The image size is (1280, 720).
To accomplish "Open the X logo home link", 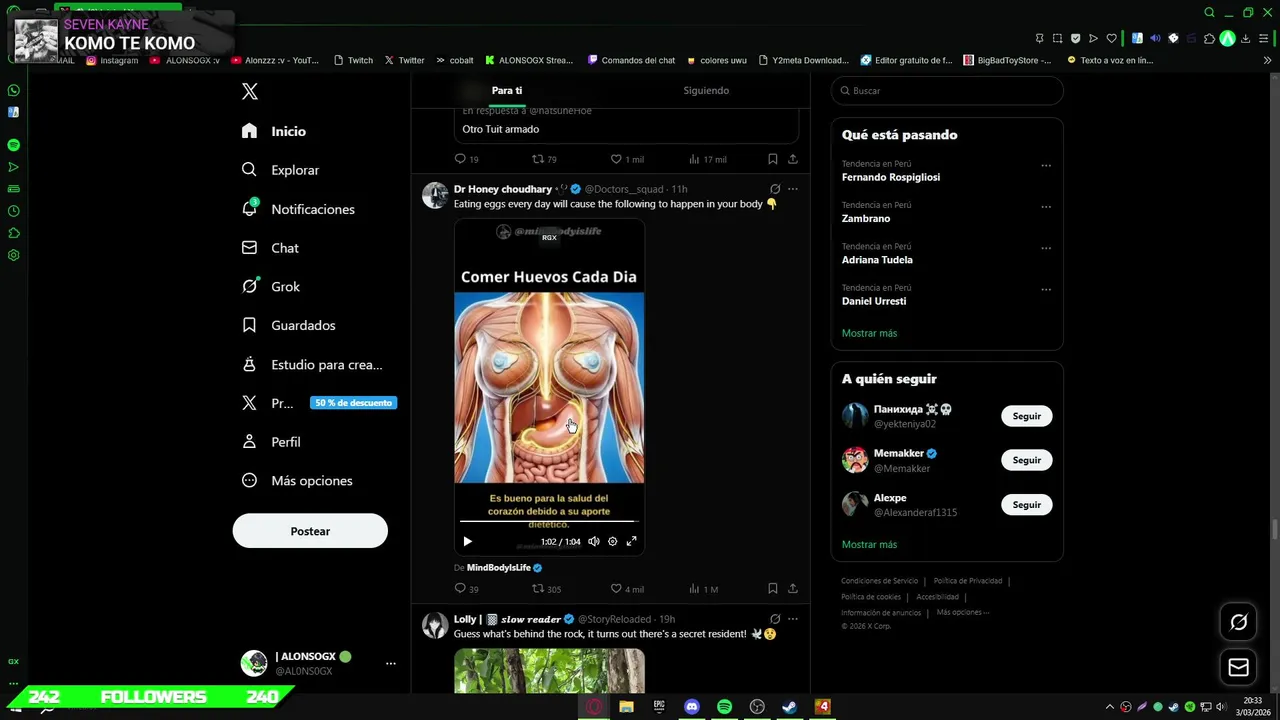I will tap(250, 91).
